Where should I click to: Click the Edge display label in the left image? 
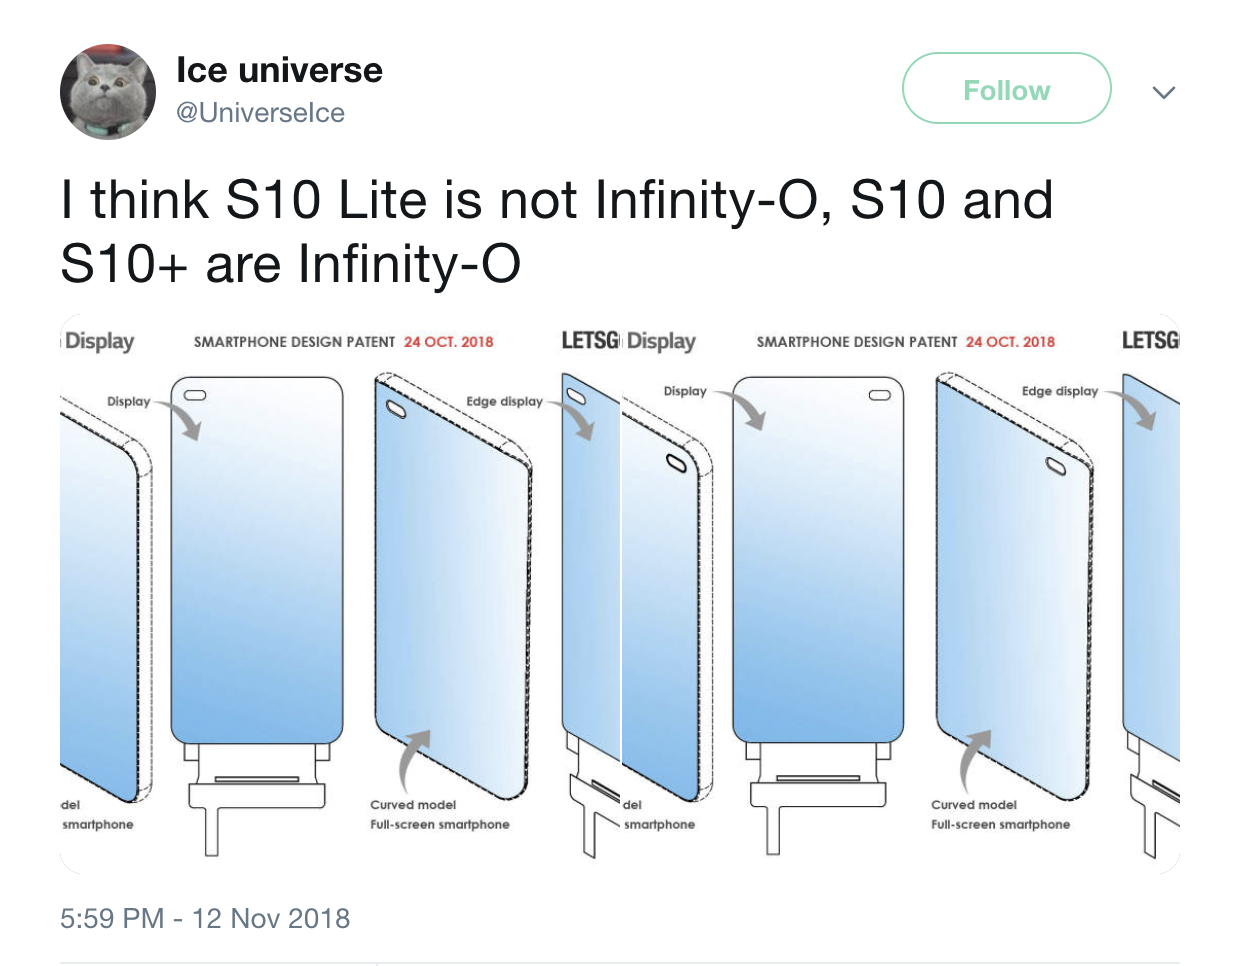[504, 401]
